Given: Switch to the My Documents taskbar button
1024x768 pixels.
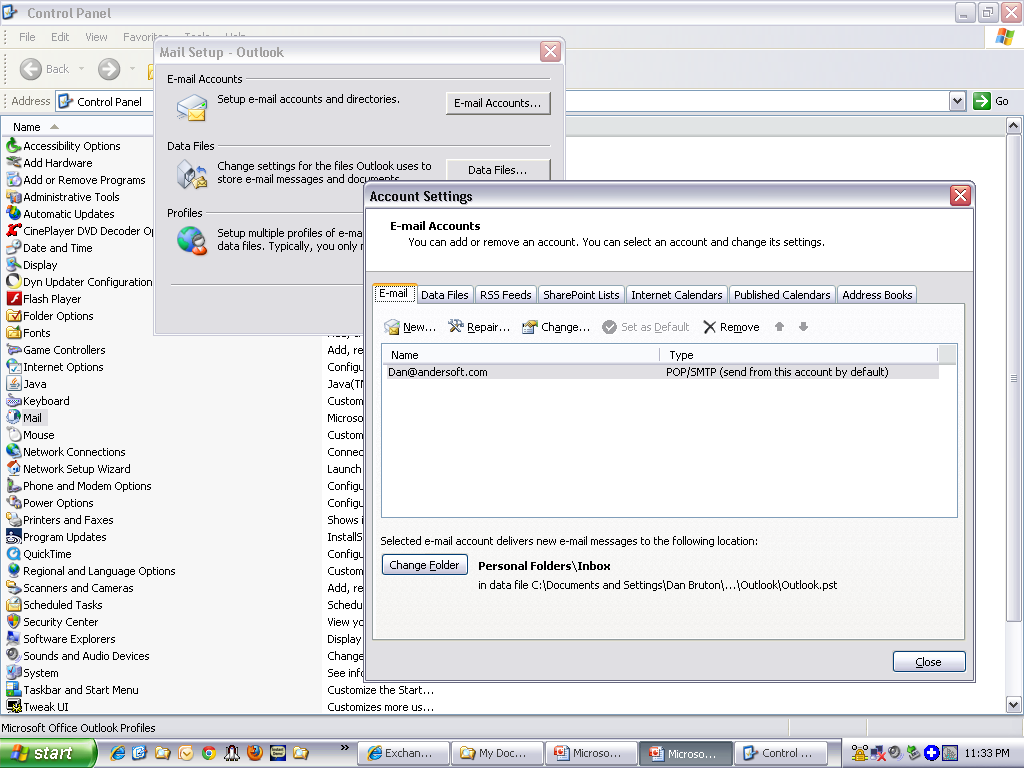Looking at the screenshot, I should pos(498,753).
